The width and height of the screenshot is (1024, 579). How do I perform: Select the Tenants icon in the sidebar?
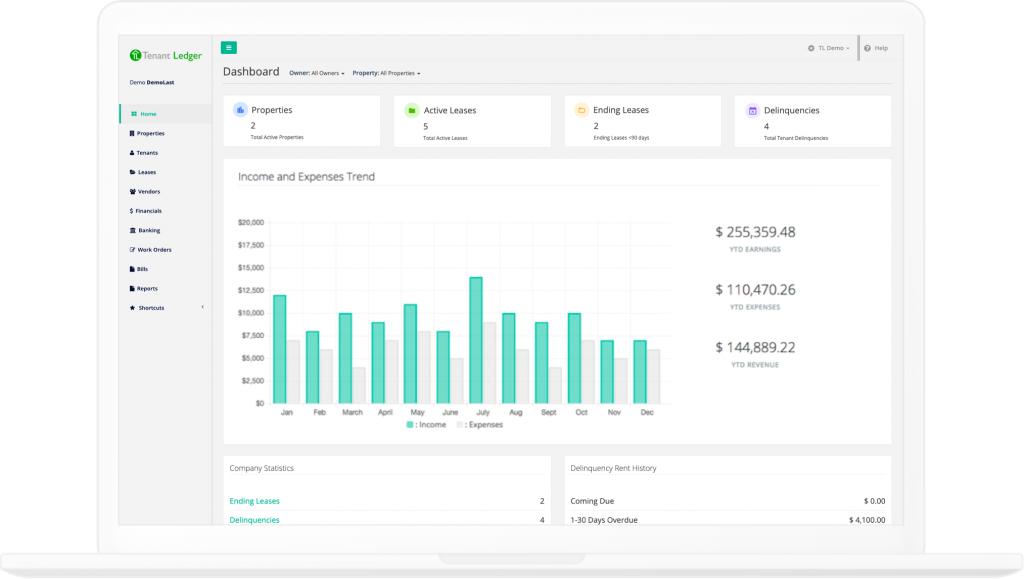coord(150,152)
